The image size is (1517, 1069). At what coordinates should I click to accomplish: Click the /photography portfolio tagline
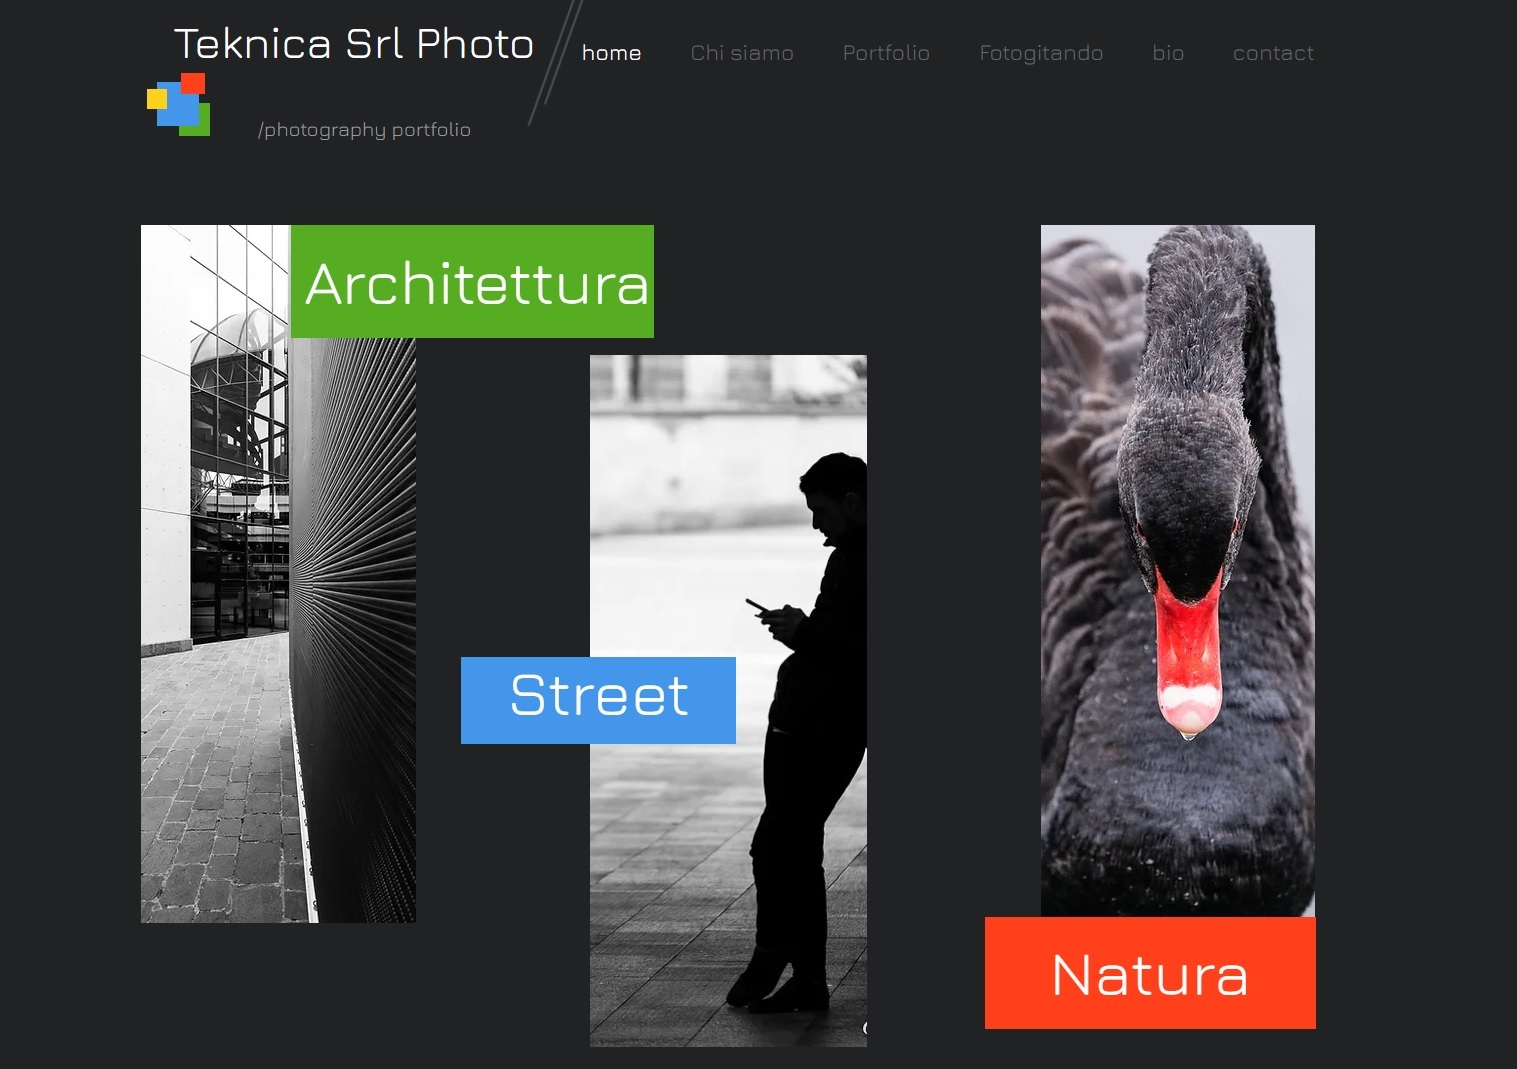[364, 130]
